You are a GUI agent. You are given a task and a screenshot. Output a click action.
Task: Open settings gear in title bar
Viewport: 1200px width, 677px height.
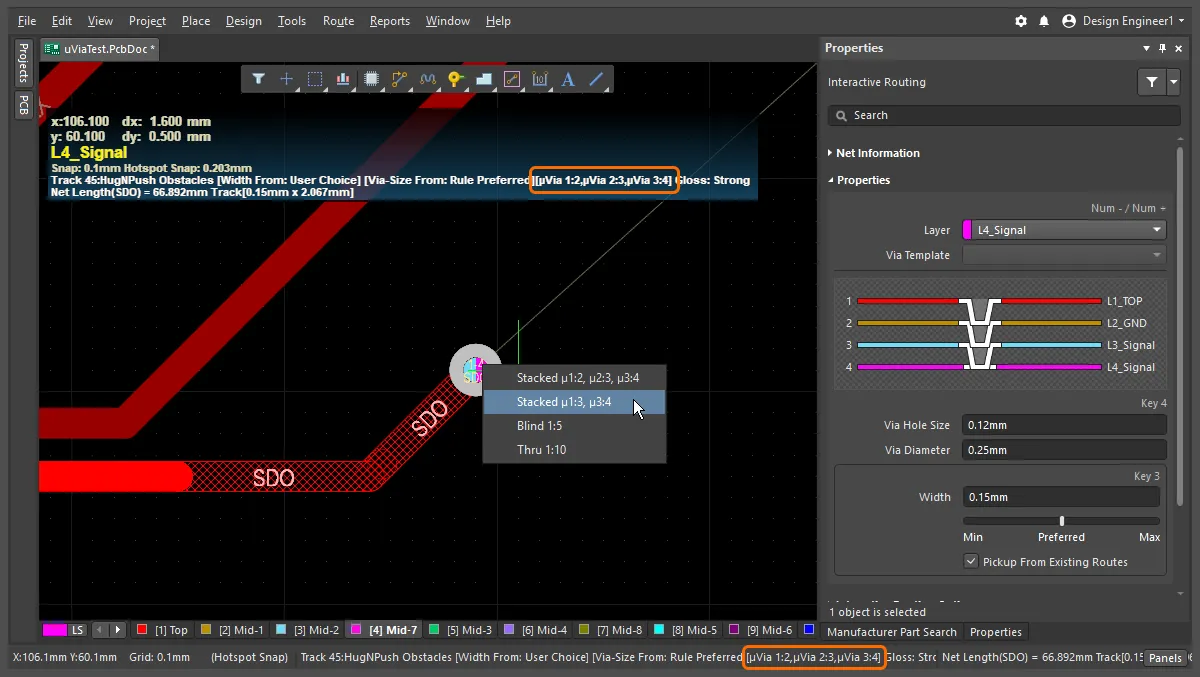(1021, 21)
